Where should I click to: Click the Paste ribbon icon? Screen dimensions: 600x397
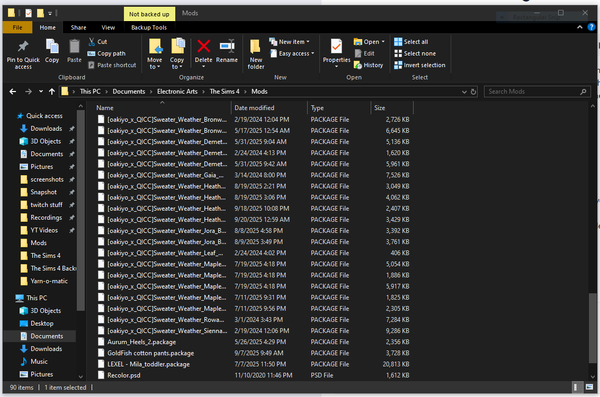point(74,47)
